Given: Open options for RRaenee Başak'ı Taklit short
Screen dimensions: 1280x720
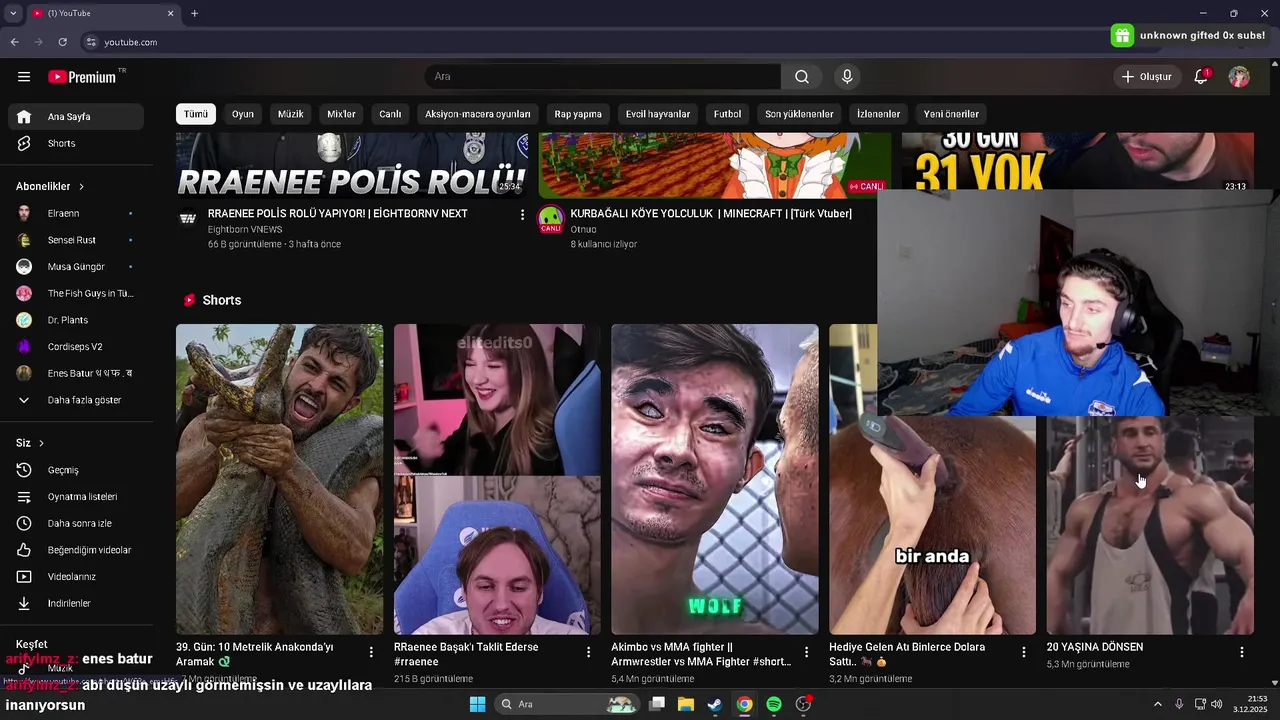Looking at the screenshot, I should click(588, 652).
